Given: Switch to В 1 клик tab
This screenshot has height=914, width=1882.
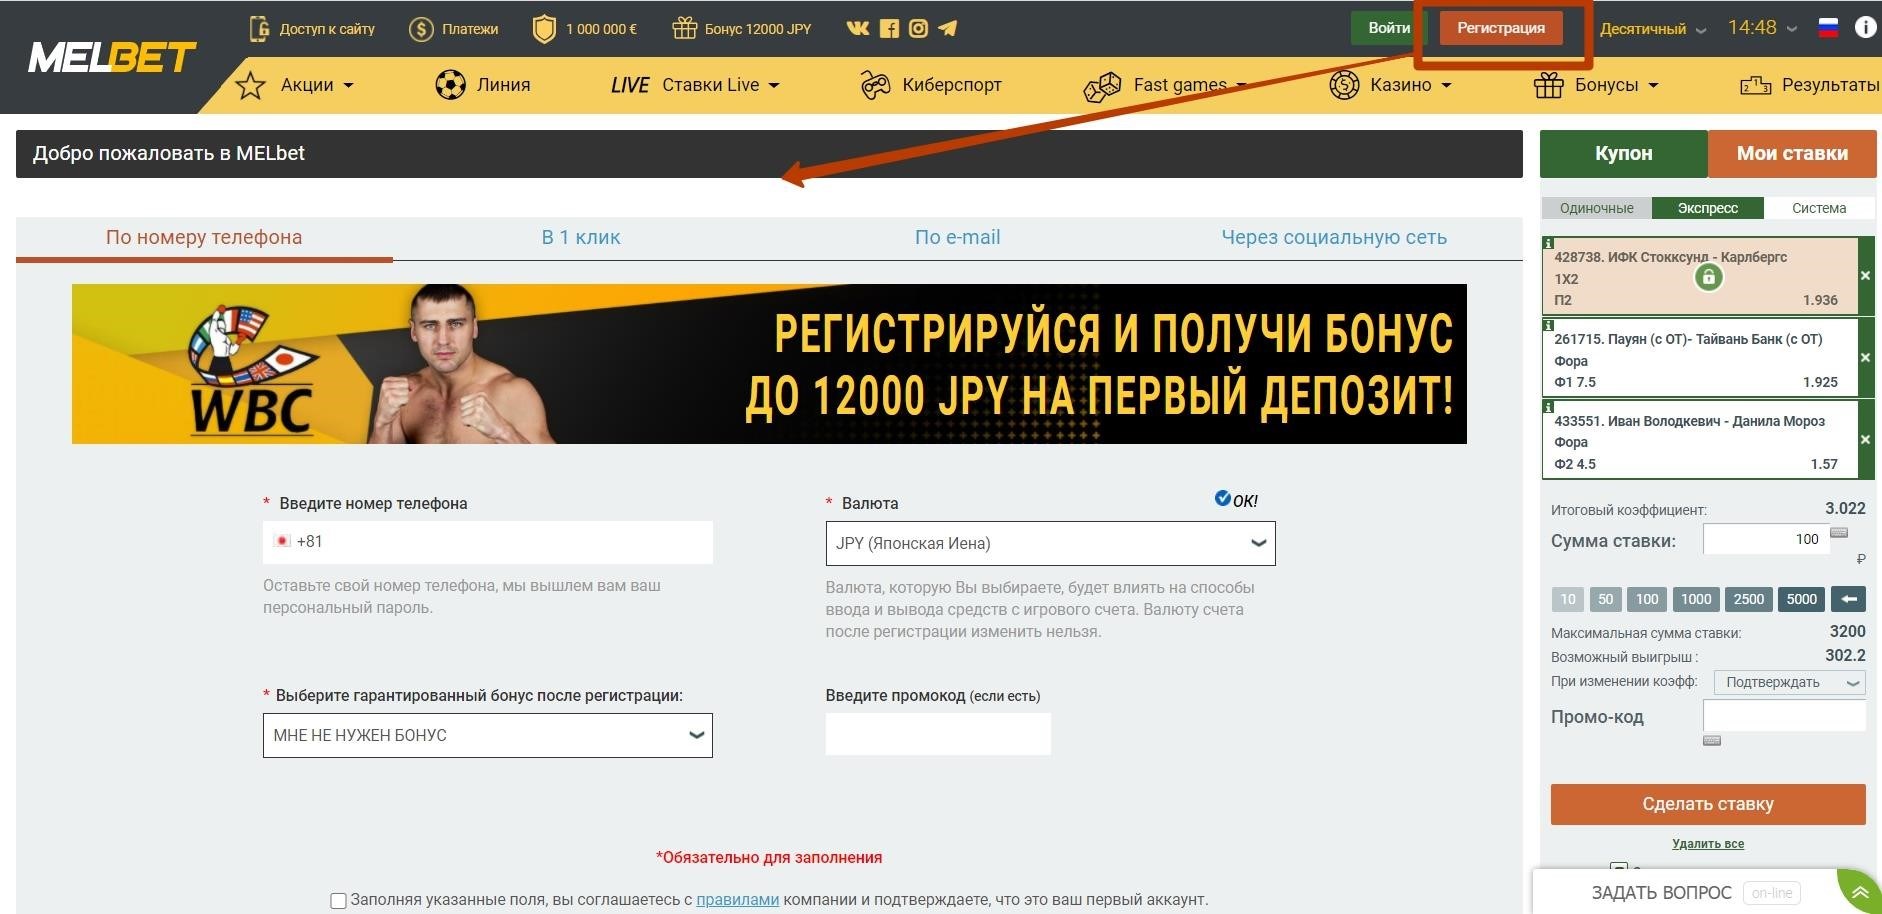Looking at the screenshot, I should coord(581,238).
